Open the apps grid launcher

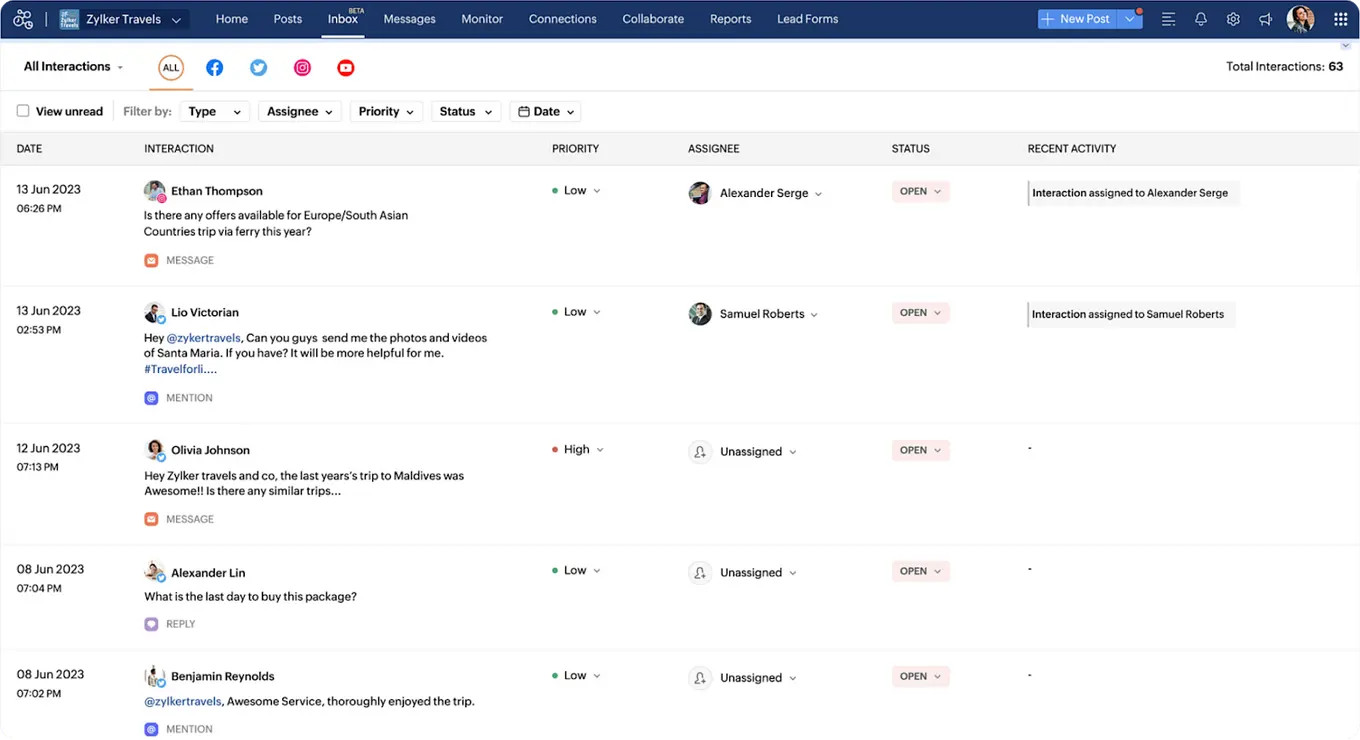pos(1338,18)
